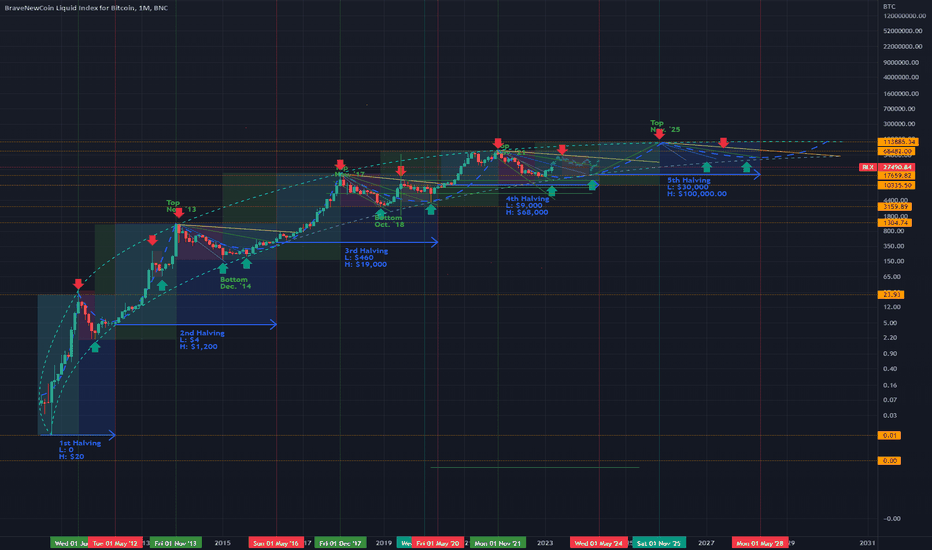
Task: Click the red 27490.84 current price label
Action: pyautogui.click(x=898, y=168)
